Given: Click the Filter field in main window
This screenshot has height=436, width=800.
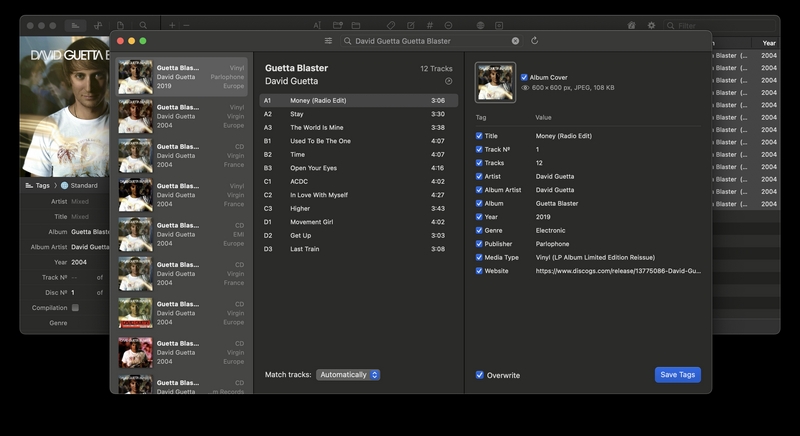Looking at the screenshot, I should tap(719, 25).
